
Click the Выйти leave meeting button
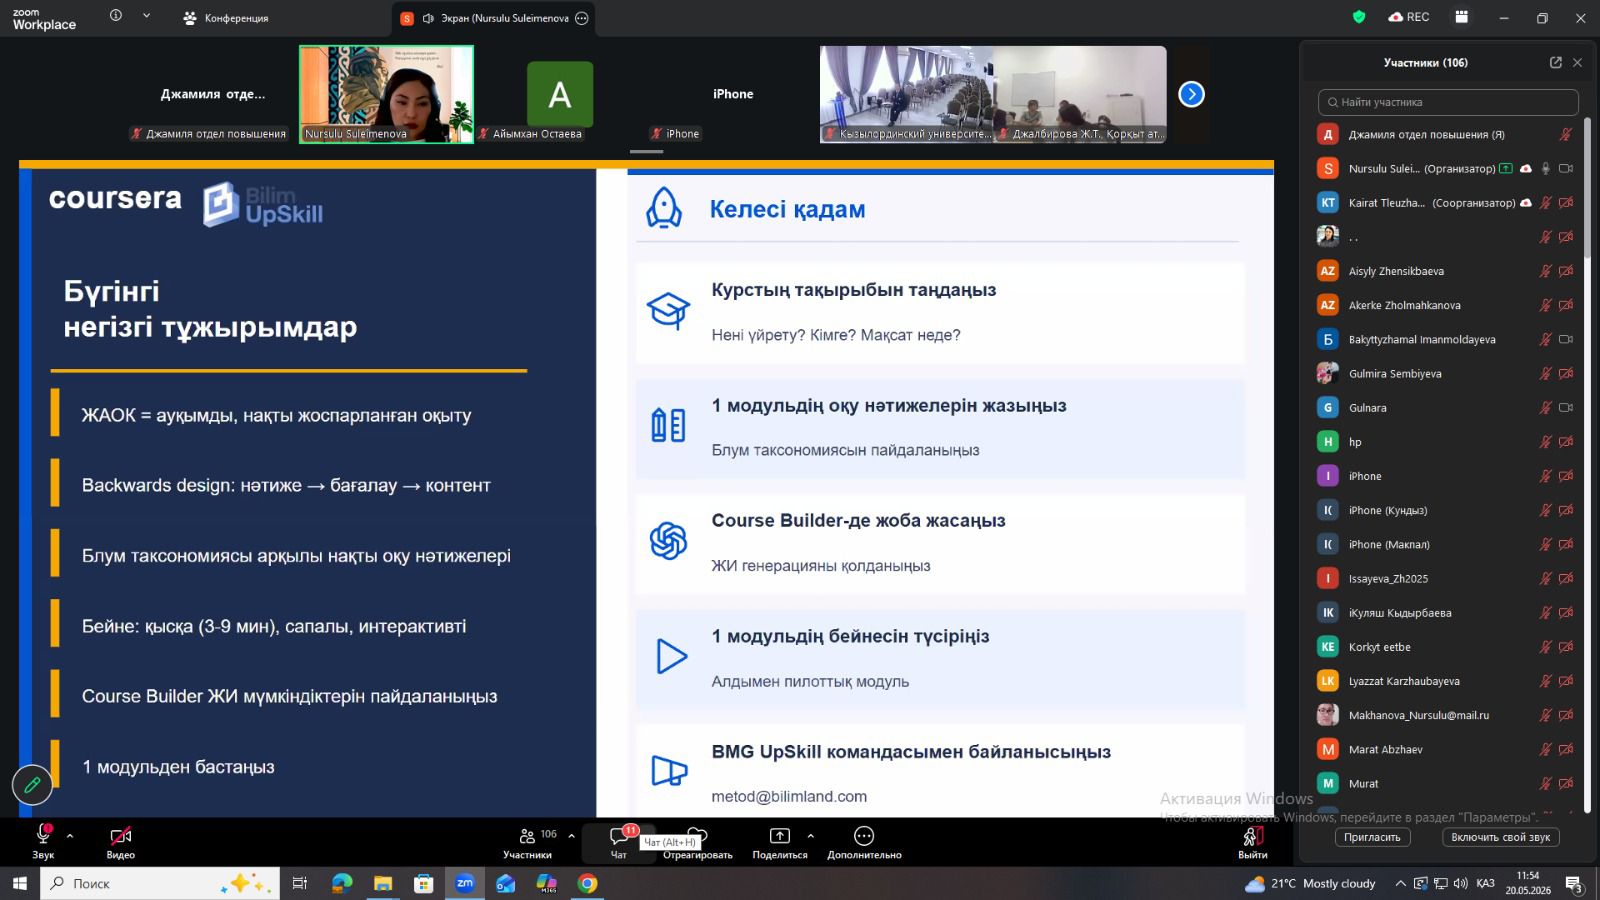point(1253,841)
